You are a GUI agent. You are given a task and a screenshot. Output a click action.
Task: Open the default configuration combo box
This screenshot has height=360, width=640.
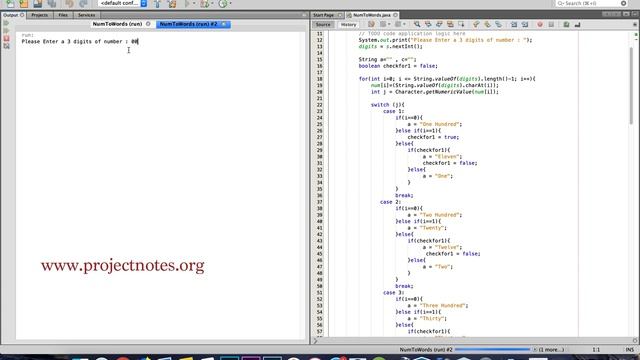[x=122, y=3]
